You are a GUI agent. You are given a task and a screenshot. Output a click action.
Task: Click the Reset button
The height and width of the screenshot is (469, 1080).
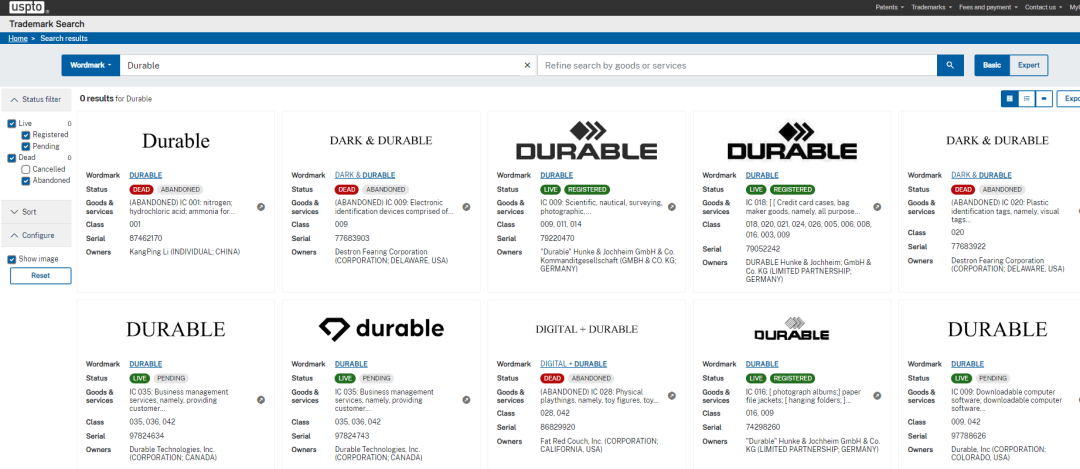click(x=41, y=275)
